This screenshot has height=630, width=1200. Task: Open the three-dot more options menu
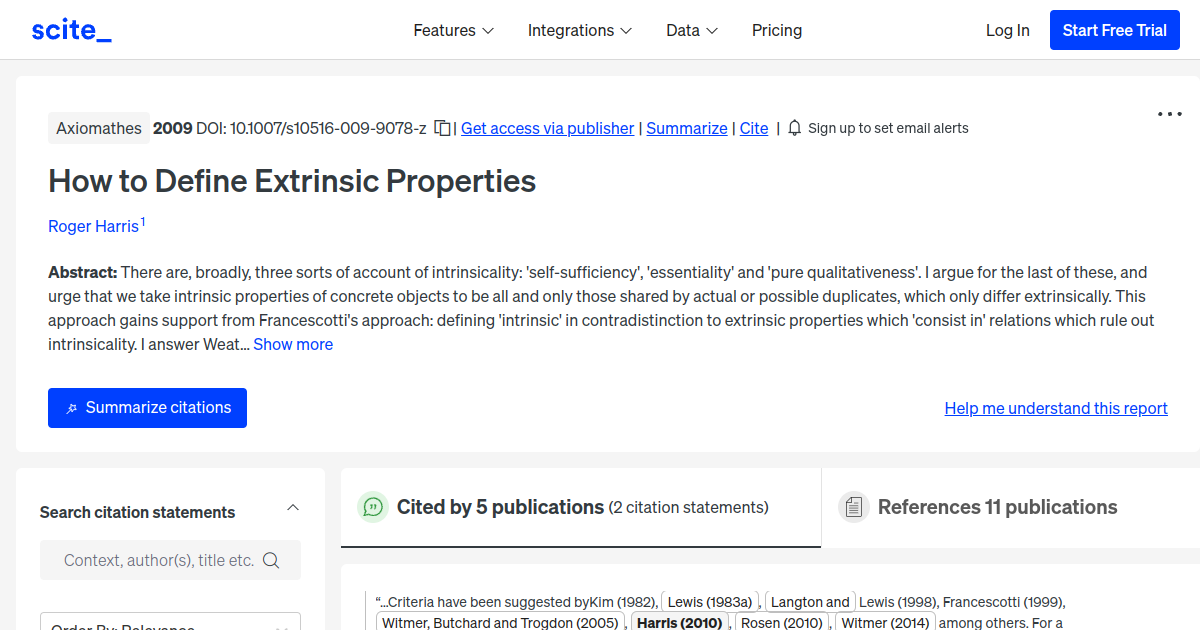click(x=1170, y=114)
